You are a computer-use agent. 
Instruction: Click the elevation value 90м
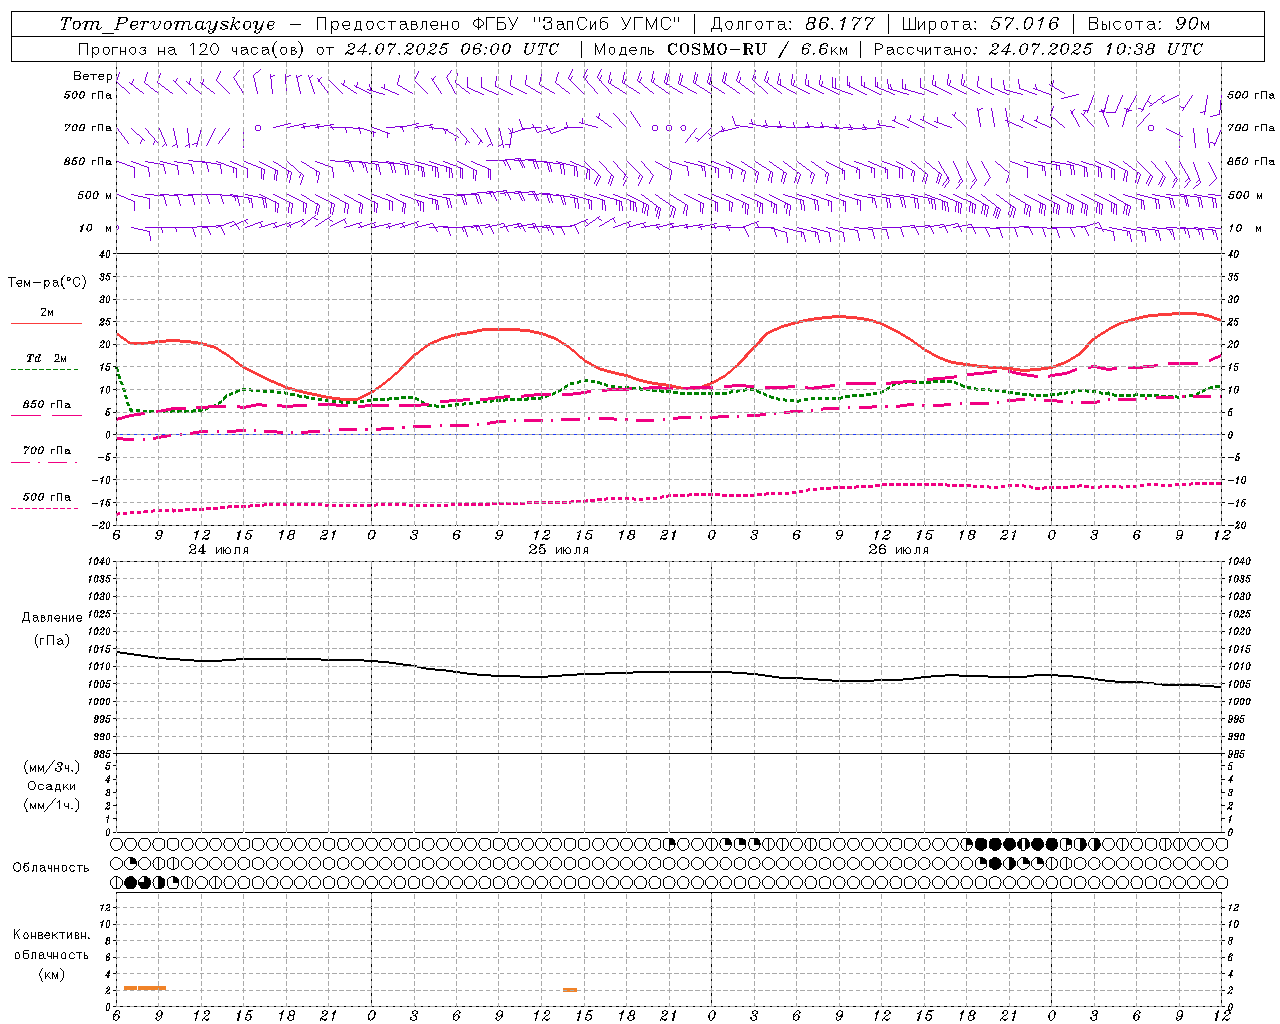(x=1192, y=24)
